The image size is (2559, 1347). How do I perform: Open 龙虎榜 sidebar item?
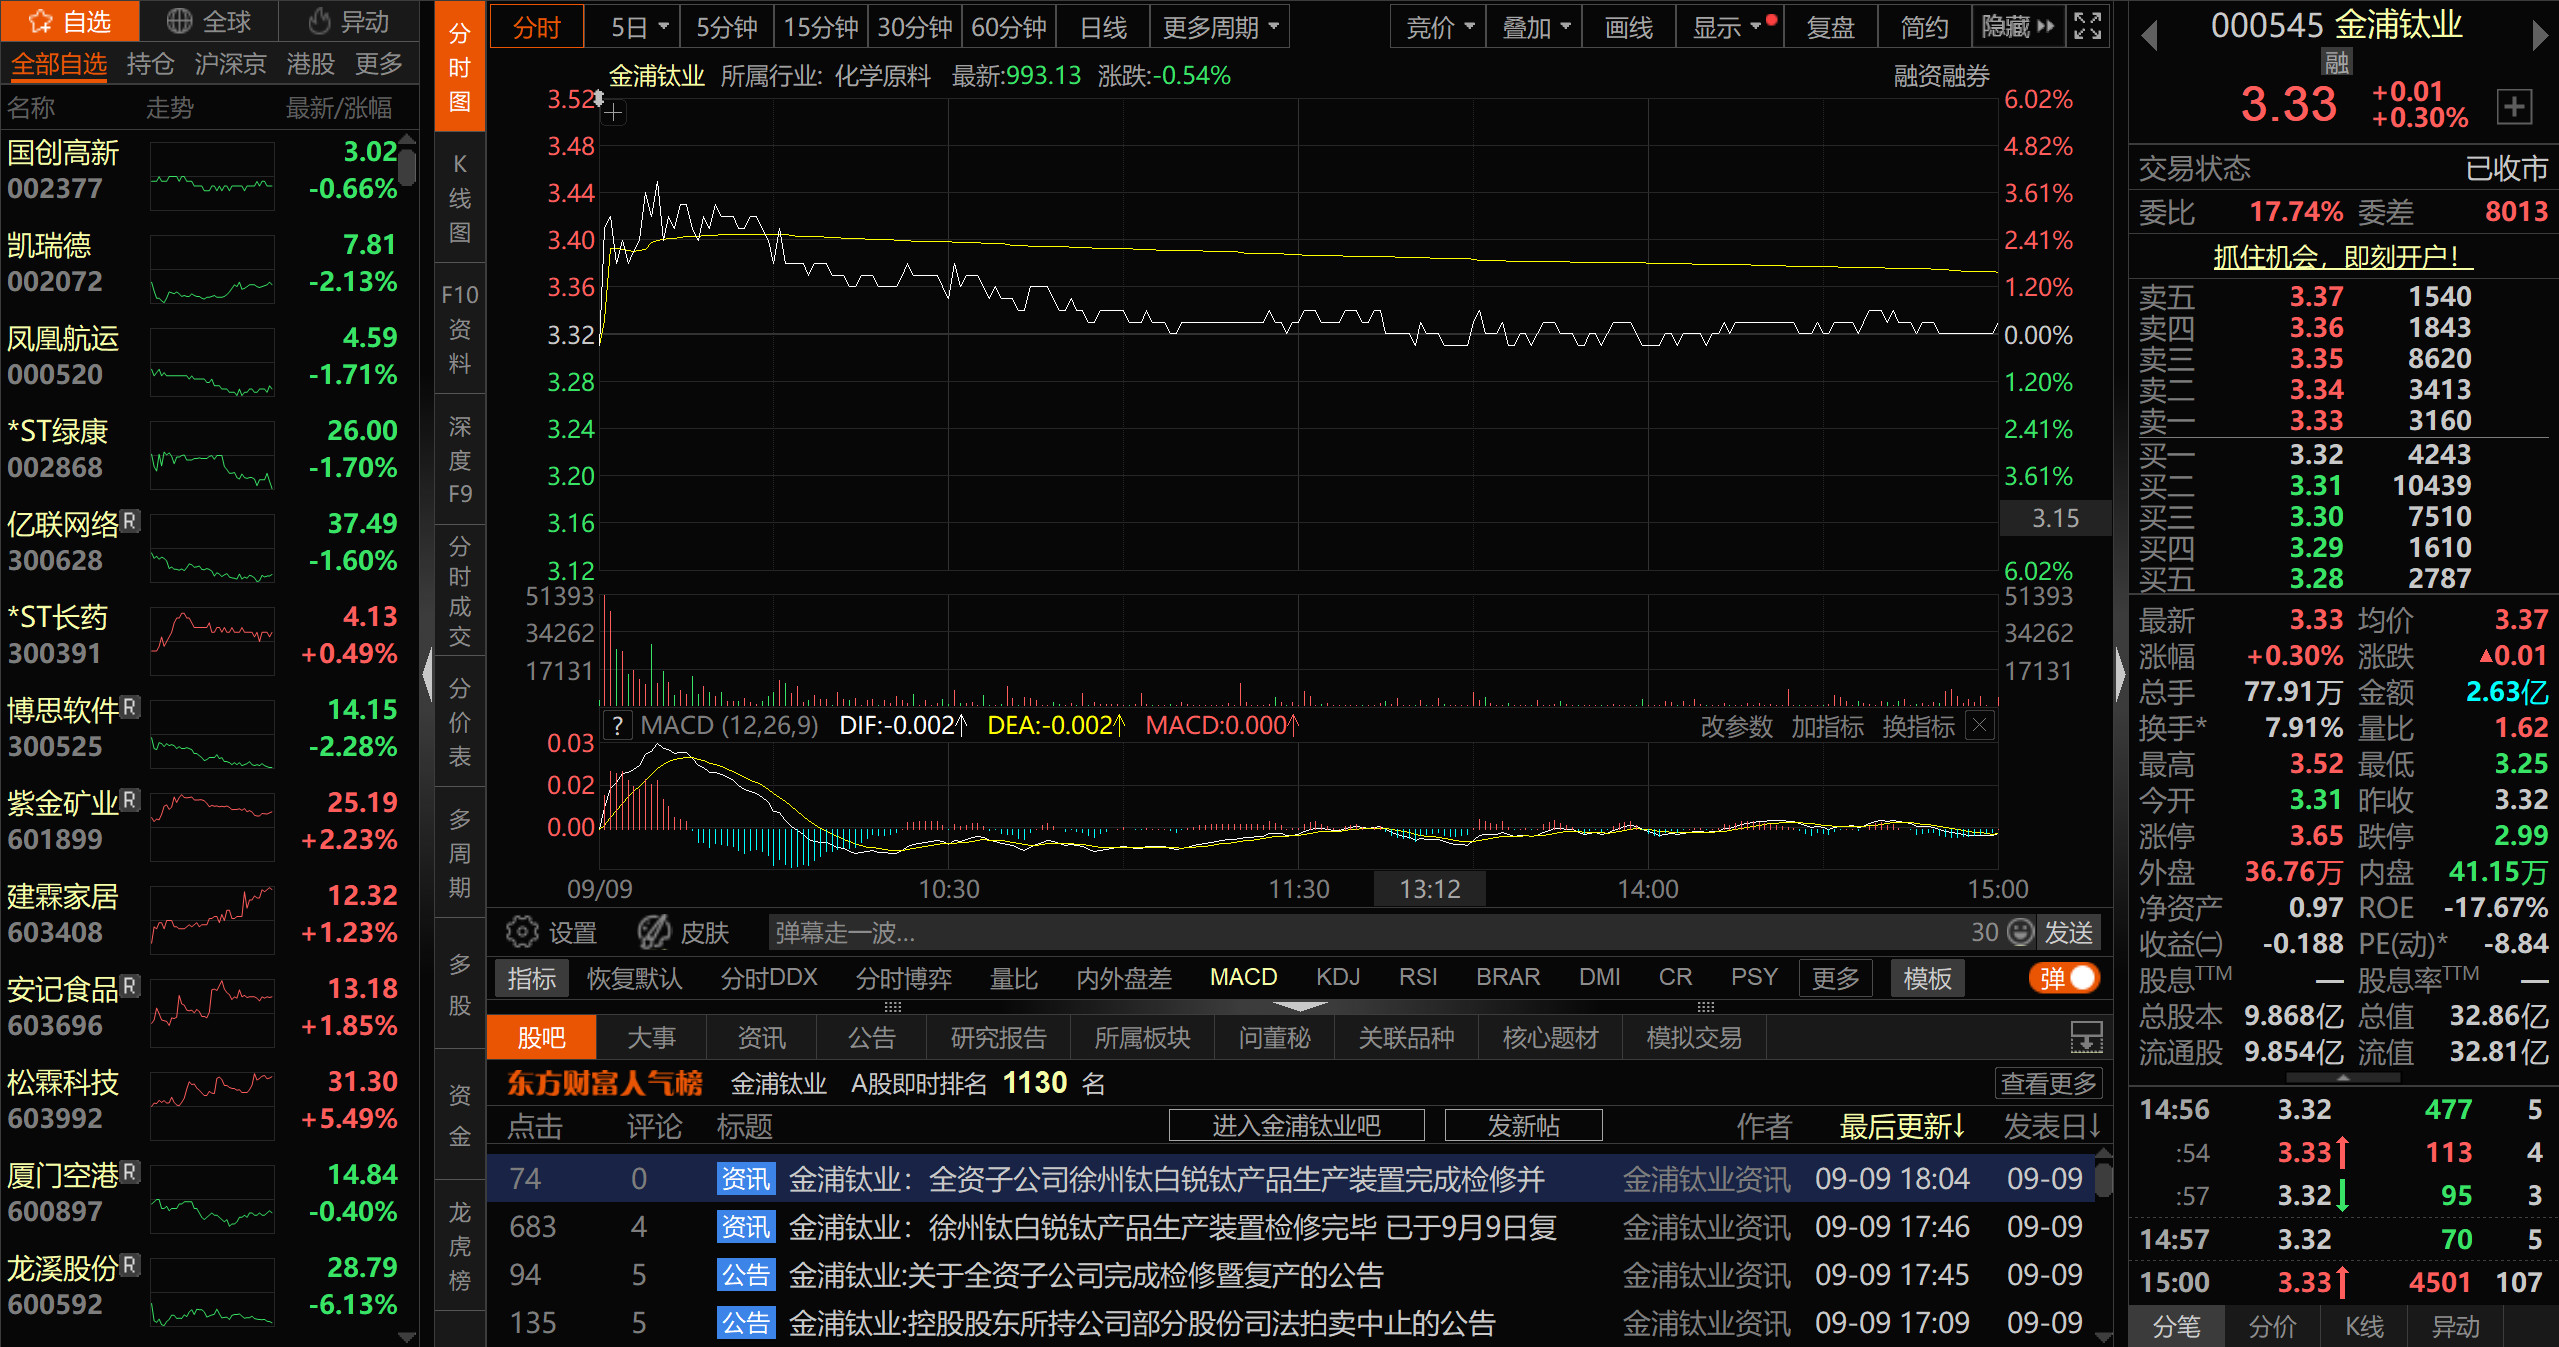(460, 1246)
